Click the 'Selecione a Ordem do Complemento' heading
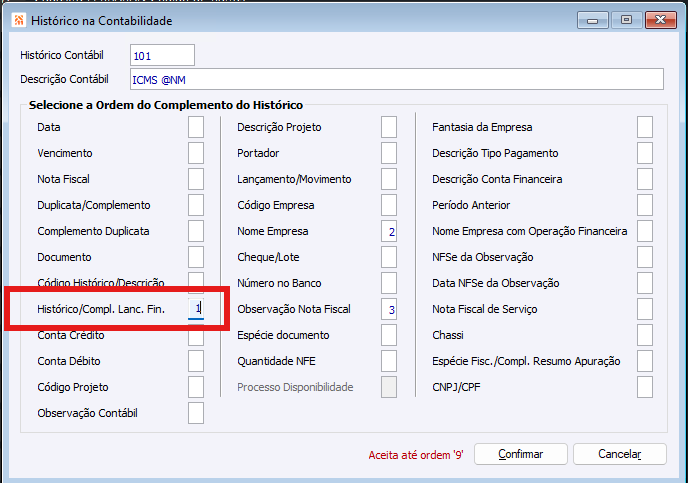The height and width of the screenshot is (483, 688). tap(166, 105)
